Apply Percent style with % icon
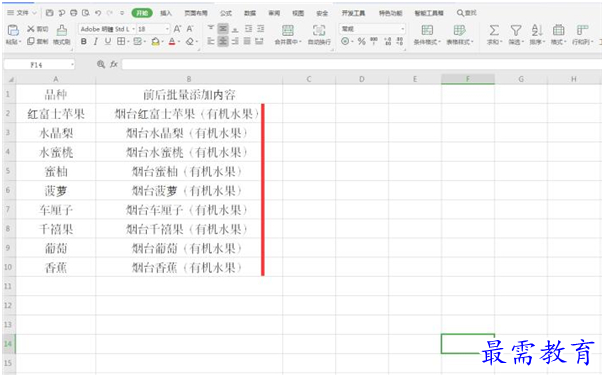 [361, 42]
